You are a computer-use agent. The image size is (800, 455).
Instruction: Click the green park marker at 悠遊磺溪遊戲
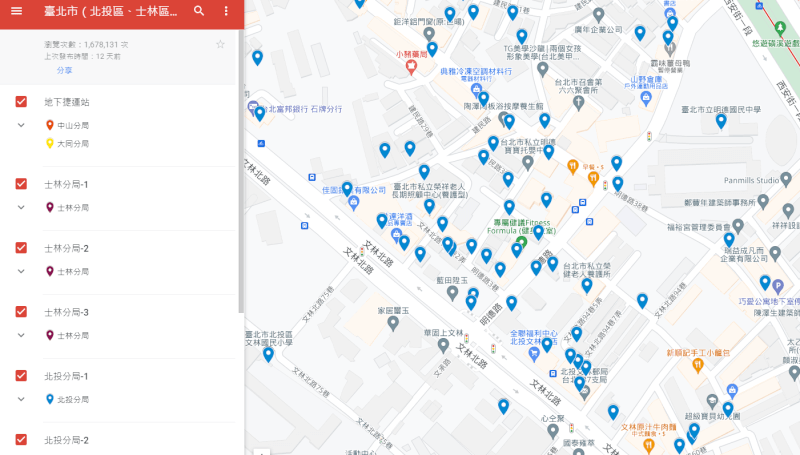780,27
